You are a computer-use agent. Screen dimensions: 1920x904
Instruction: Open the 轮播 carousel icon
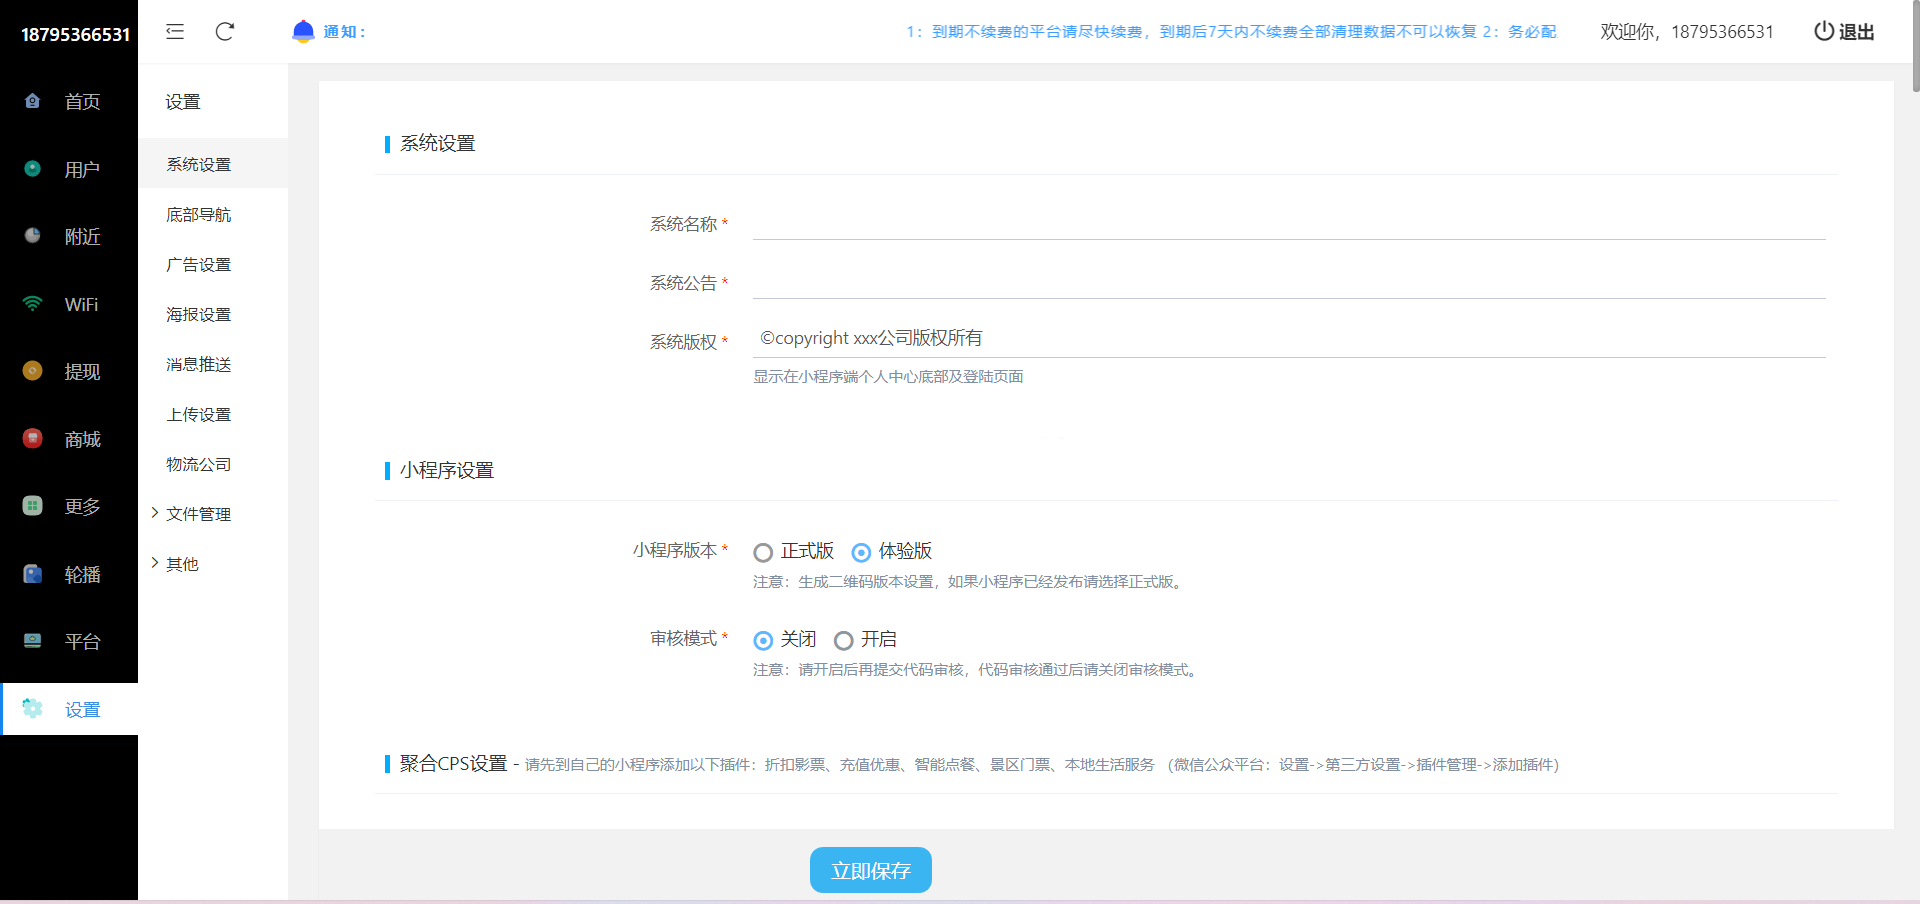32,574
